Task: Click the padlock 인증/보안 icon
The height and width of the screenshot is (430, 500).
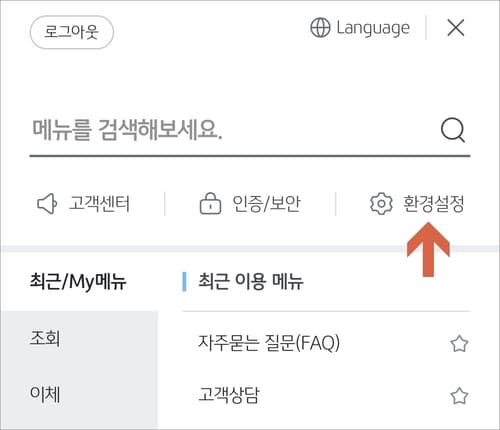Action: click(x=210, y=203)
